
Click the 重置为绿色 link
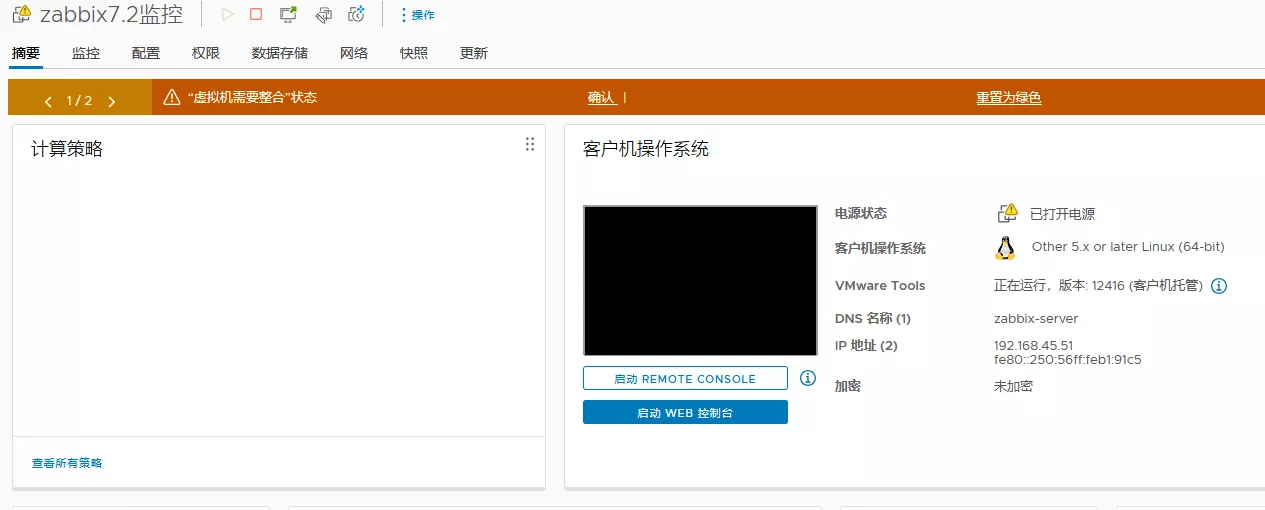click(1008, 97)
